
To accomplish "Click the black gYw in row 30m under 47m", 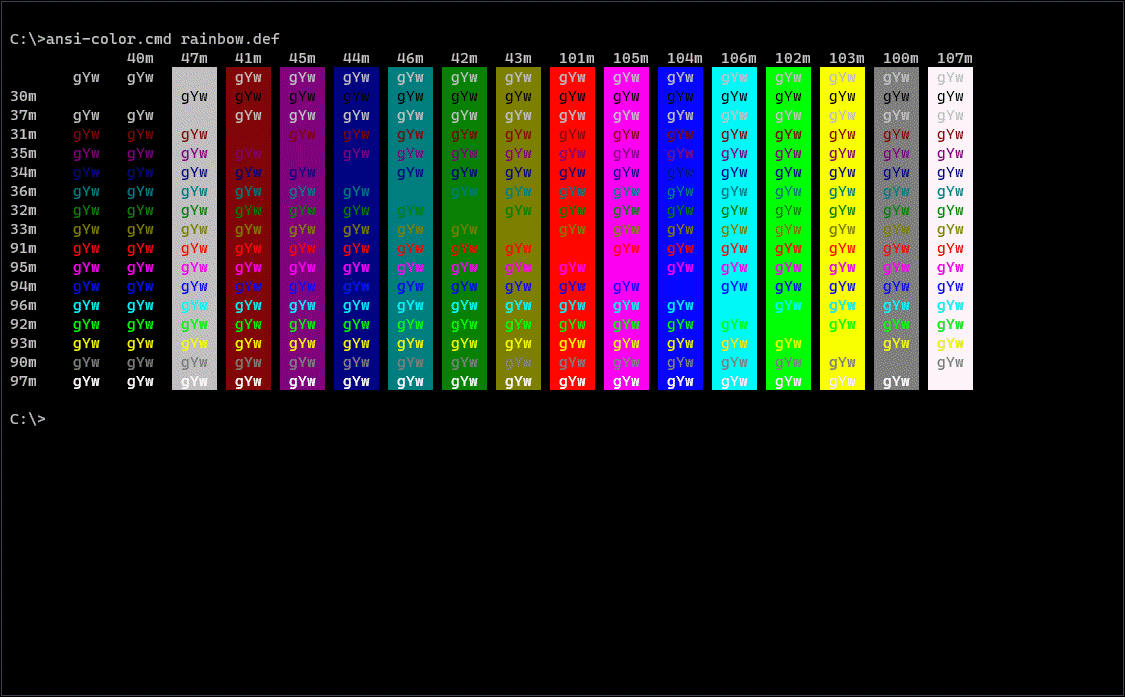I will coord(194,97).
